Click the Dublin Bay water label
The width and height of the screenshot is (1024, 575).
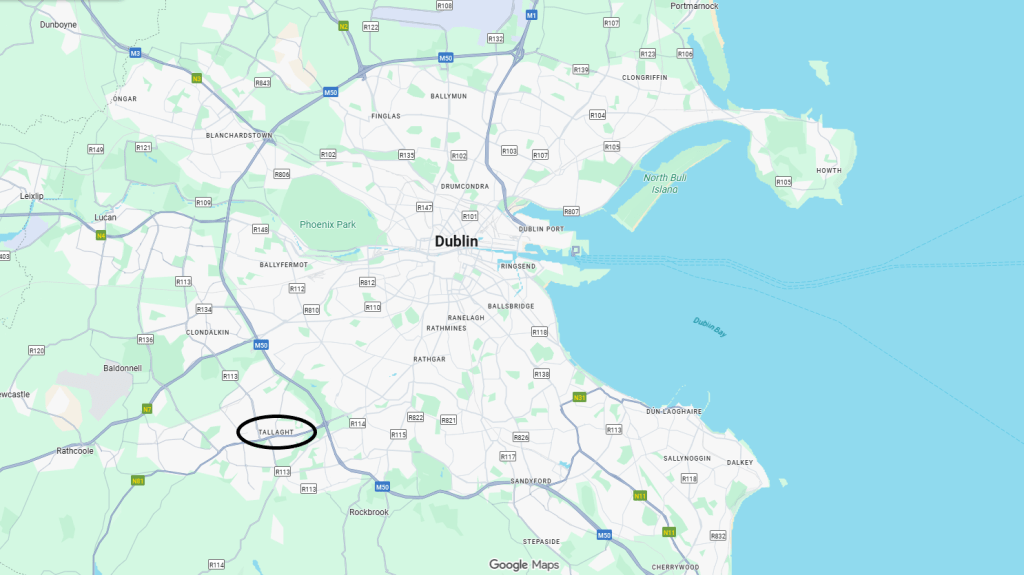click(x=710, y=327)
